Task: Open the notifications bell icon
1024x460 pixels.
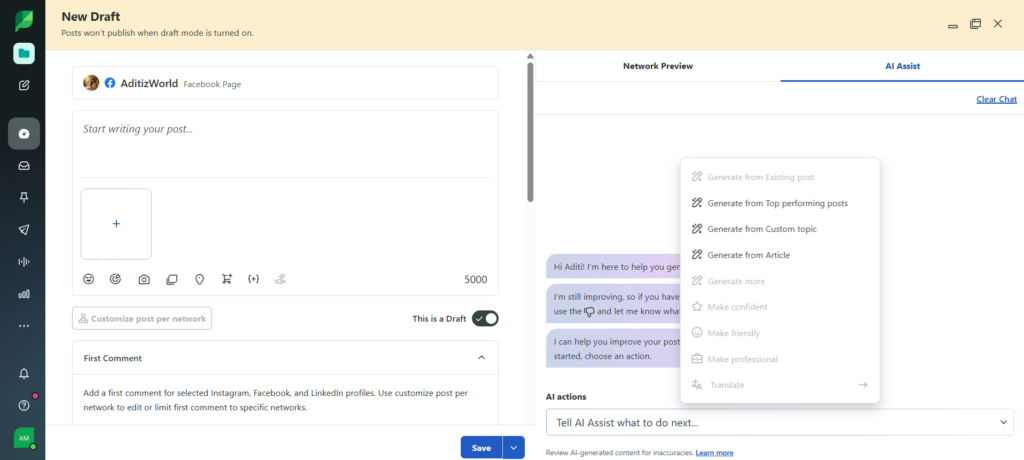Action: pos(24,374)
